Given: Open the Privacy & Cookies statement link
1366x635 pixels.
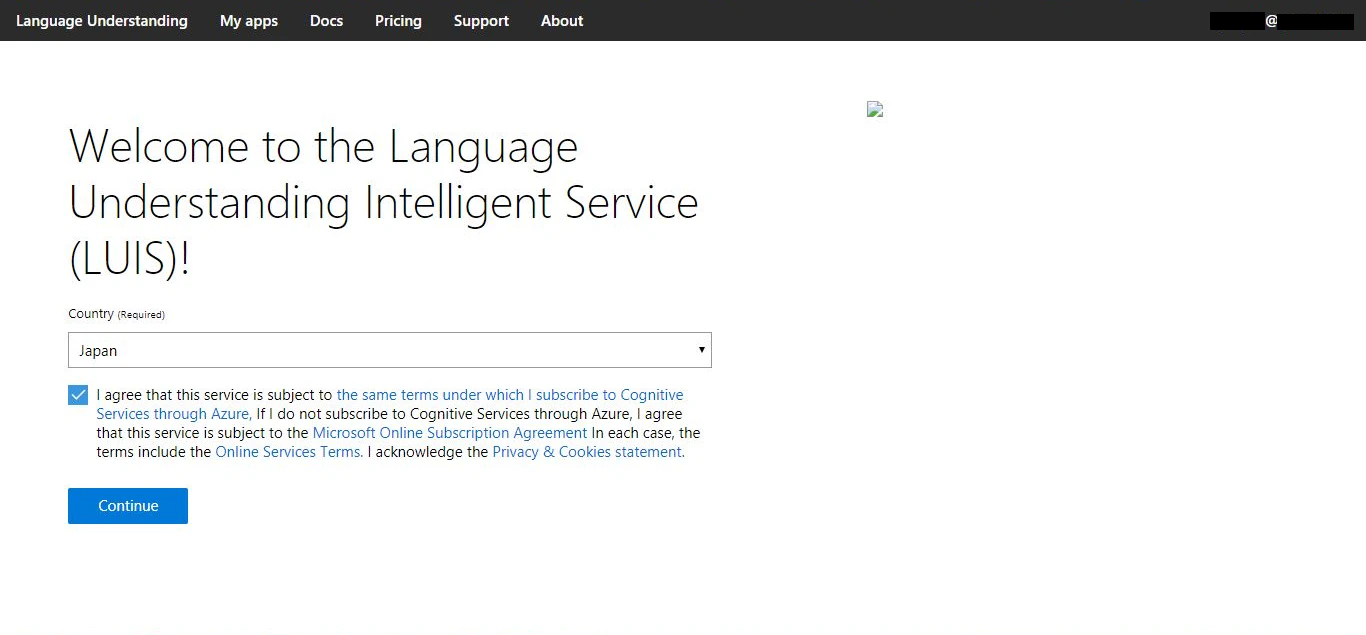Looking at the screenshot, I should [588, 452].
